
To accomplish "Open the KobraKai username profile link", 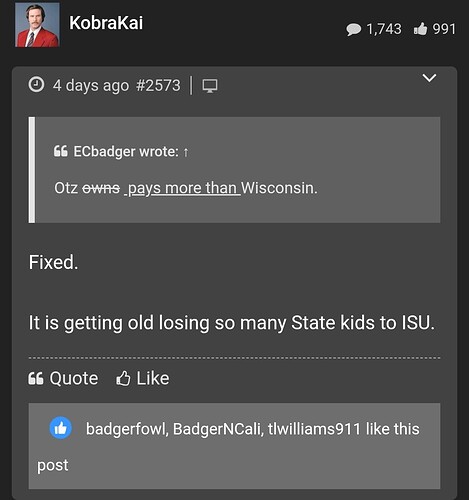I will pyautogui.click(x=106, y=23).
